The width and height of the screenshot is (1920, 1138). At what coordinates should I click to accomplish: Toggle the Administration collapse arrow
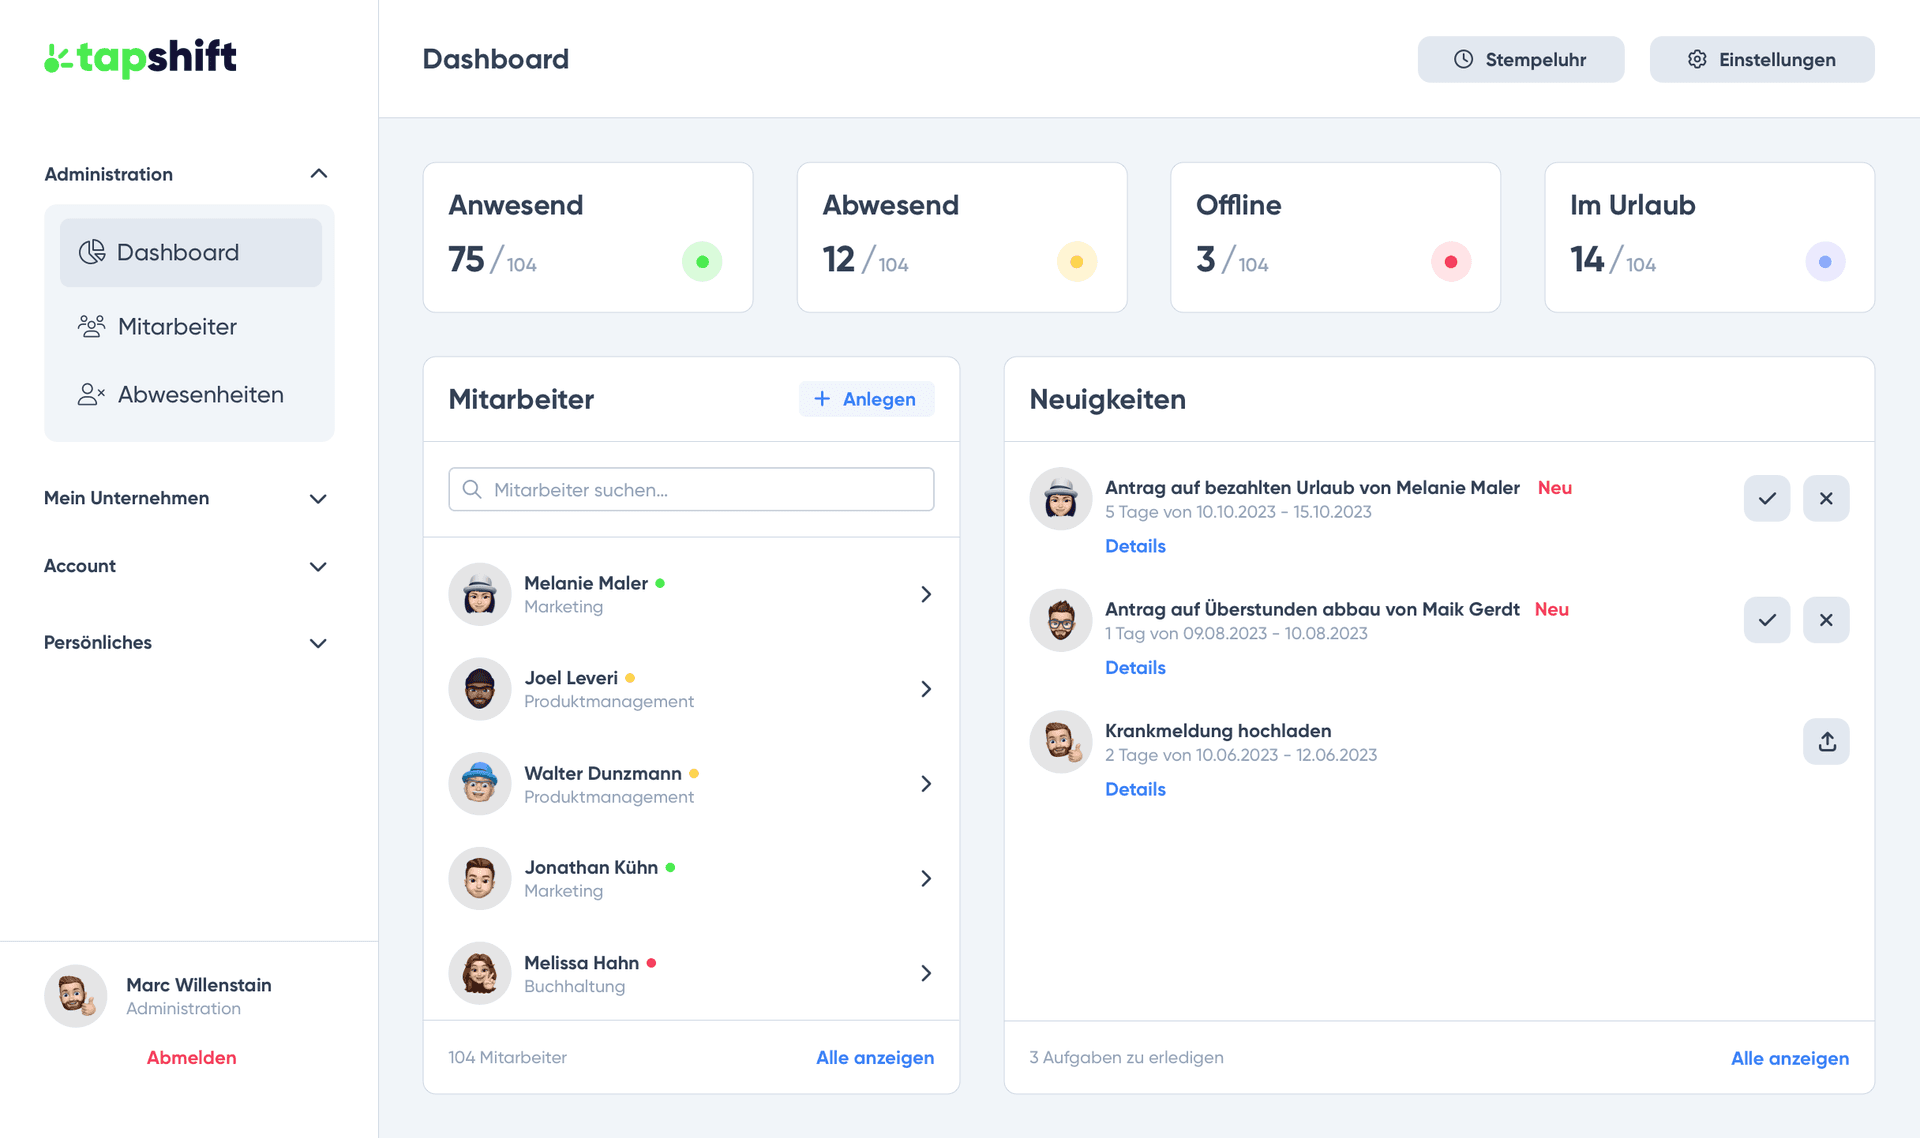tap(318, 173)
